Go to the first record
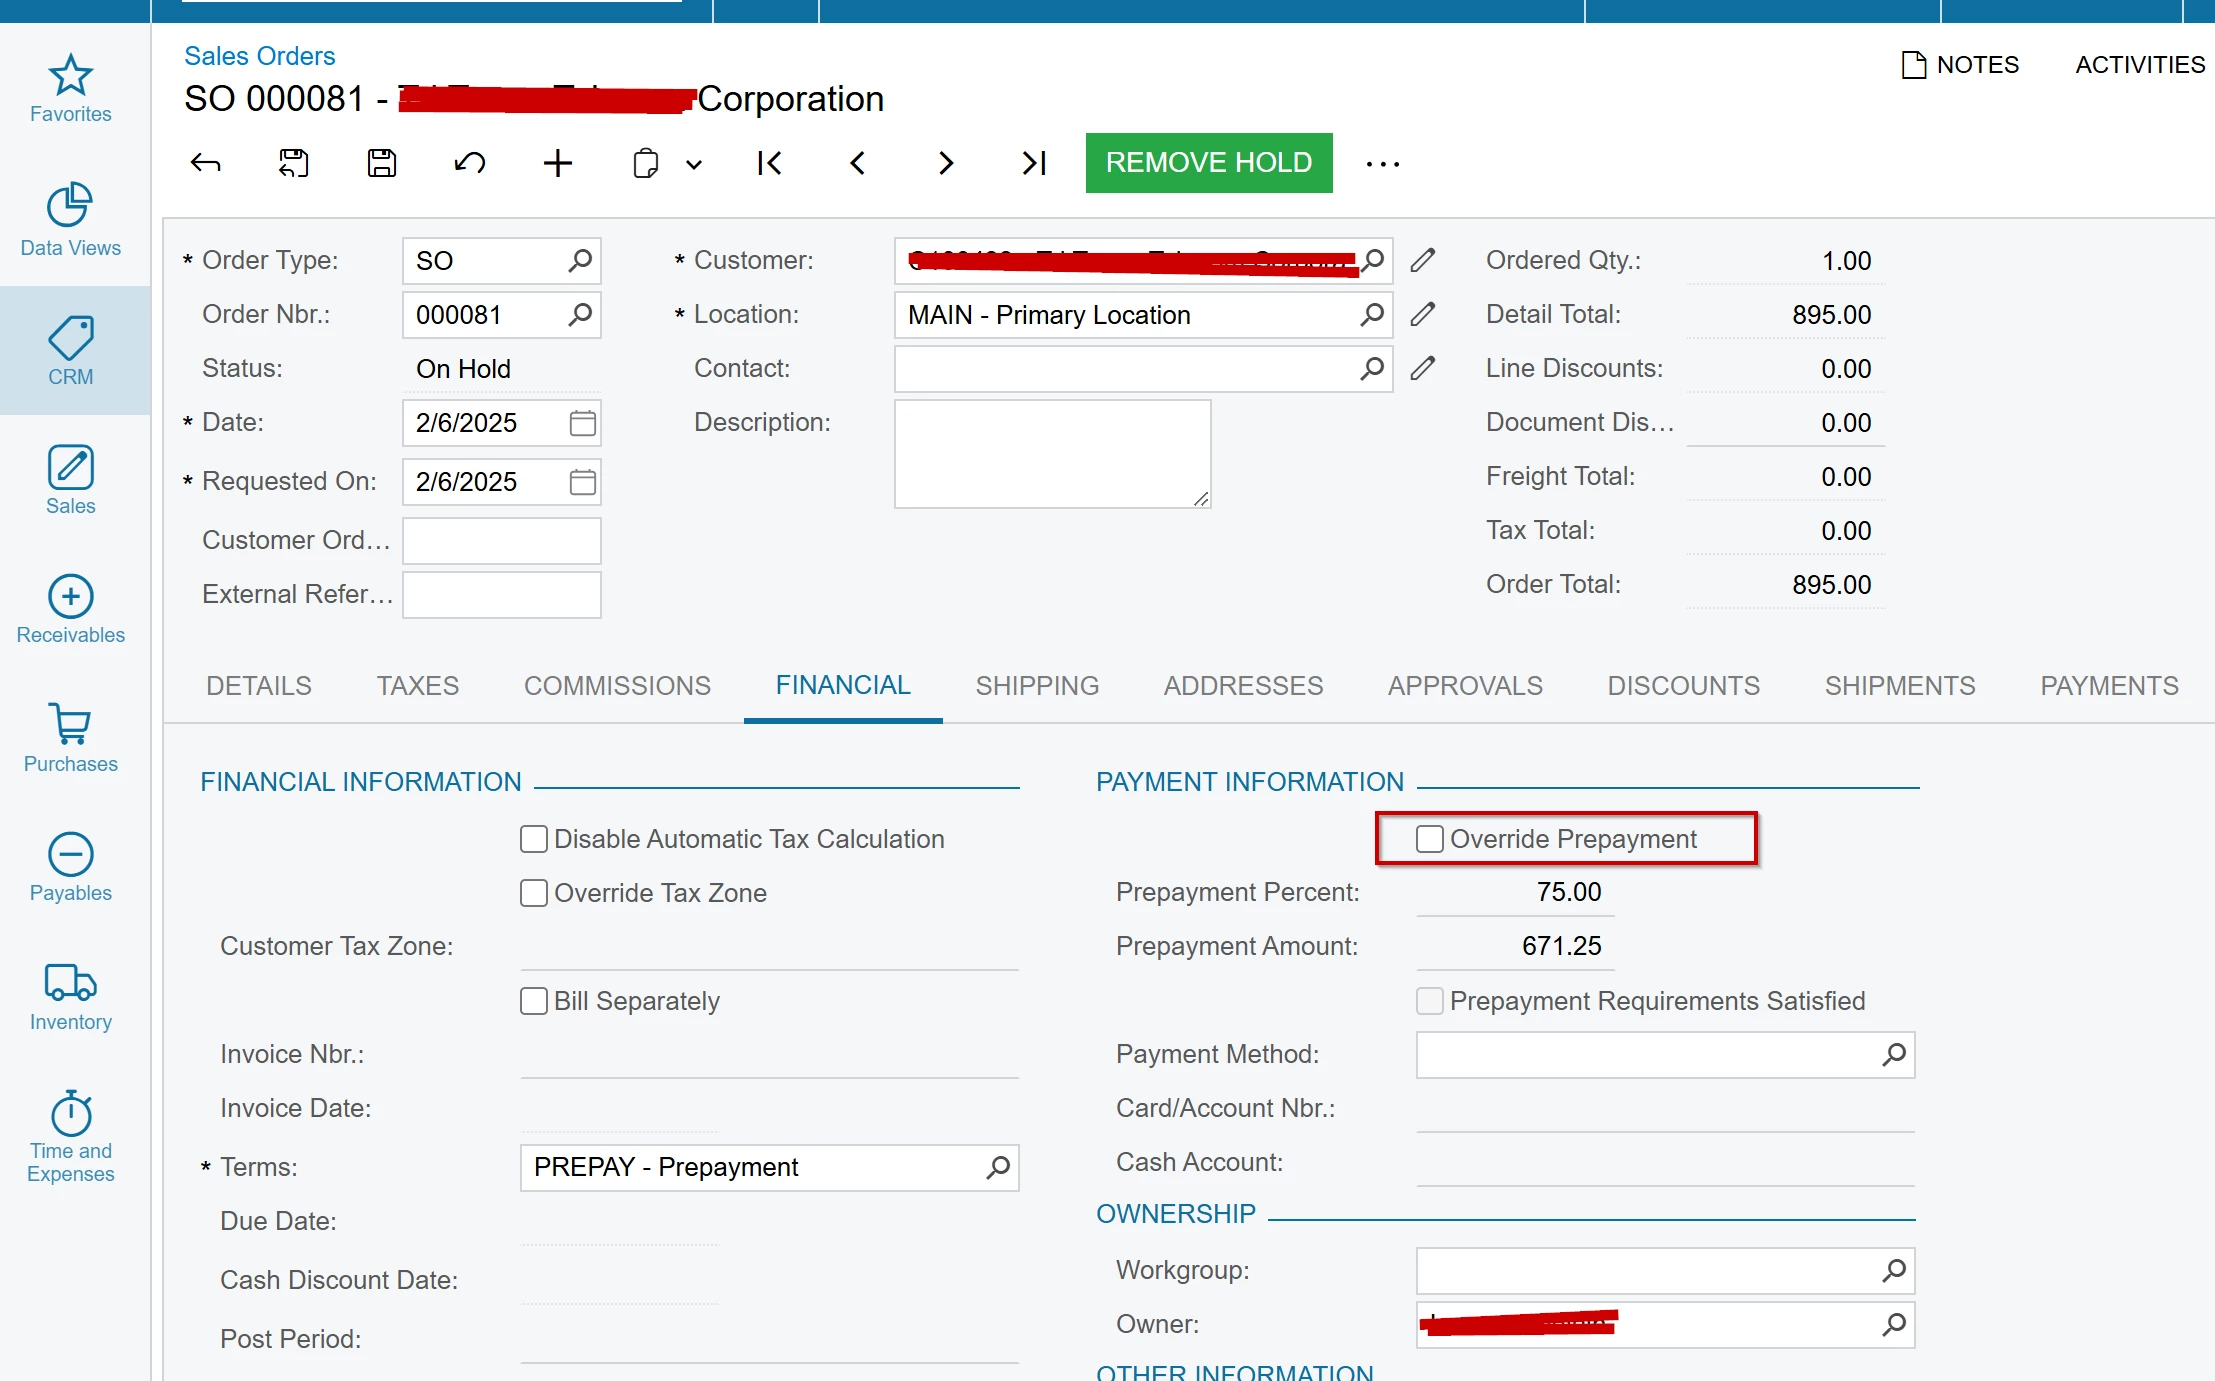 (769, 163)
